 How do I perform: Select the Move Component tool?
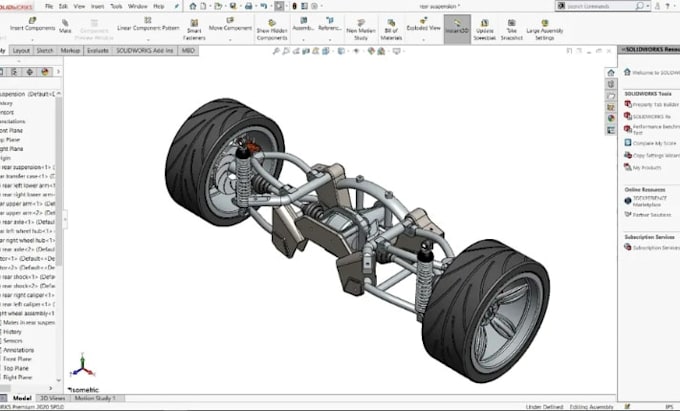click(x=230, y=24)
